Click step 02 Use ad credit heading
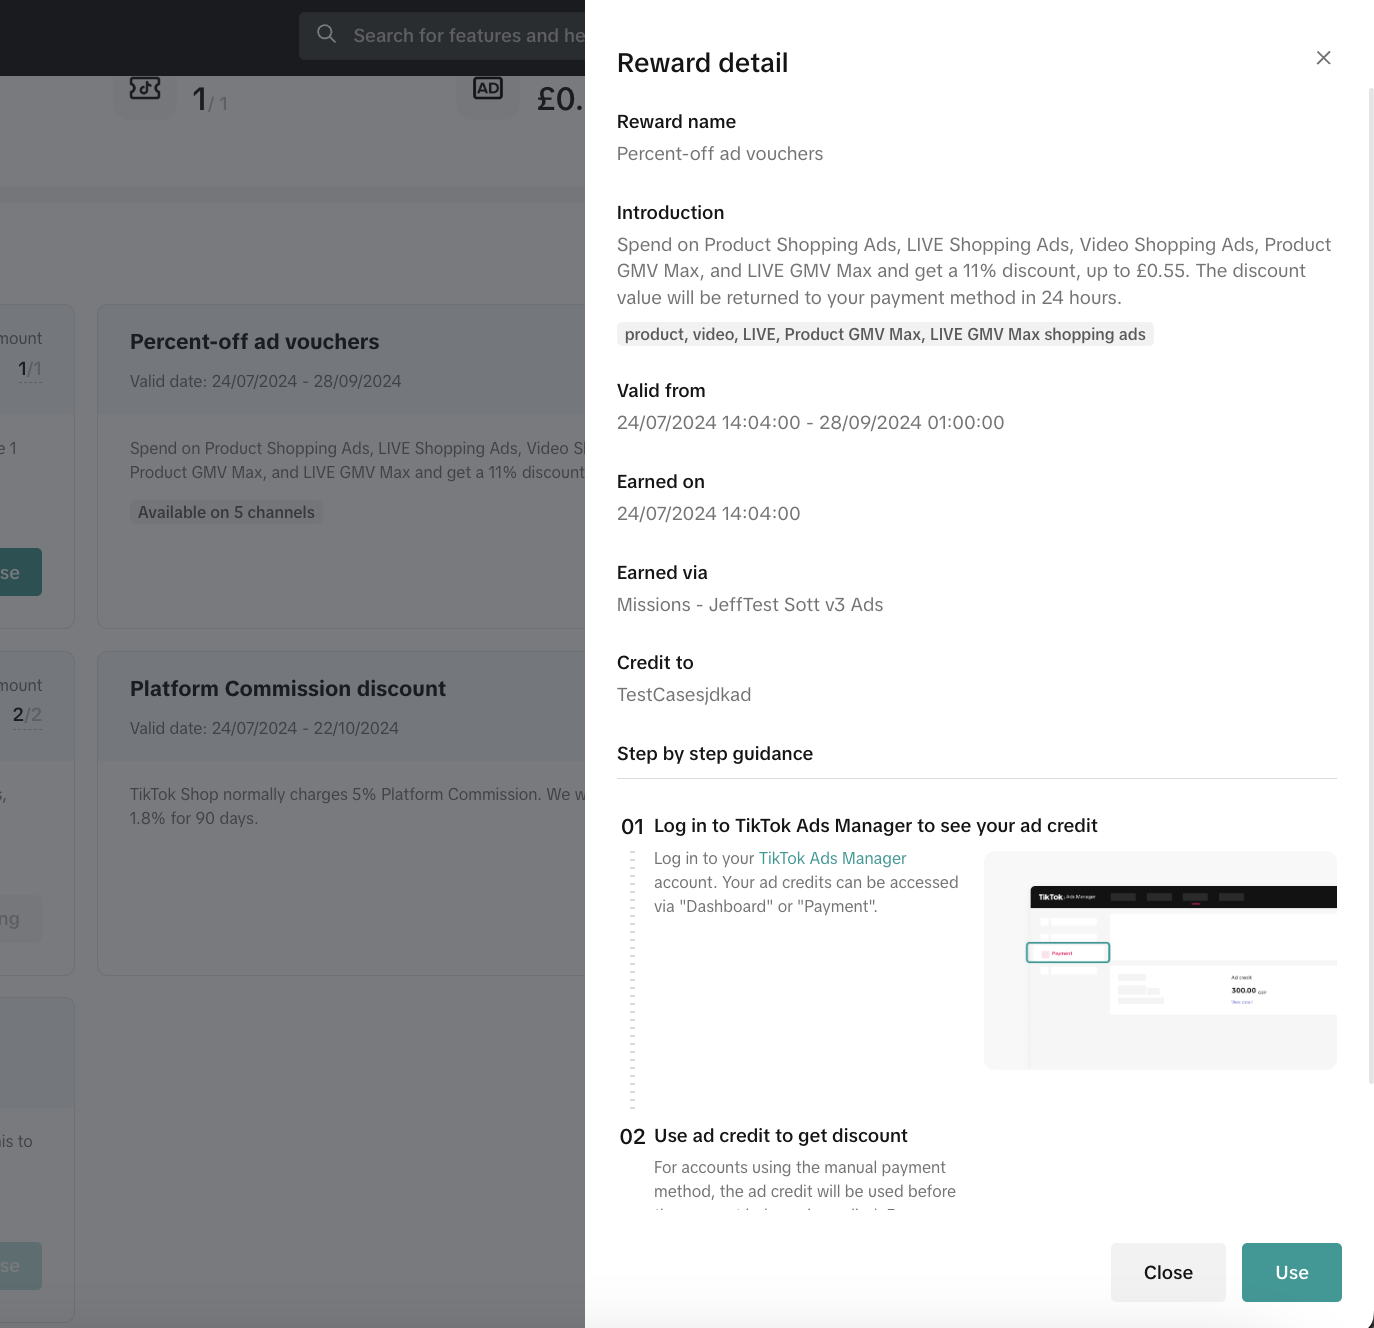Screen dimensions: 1374x1328 [780, 1136]
